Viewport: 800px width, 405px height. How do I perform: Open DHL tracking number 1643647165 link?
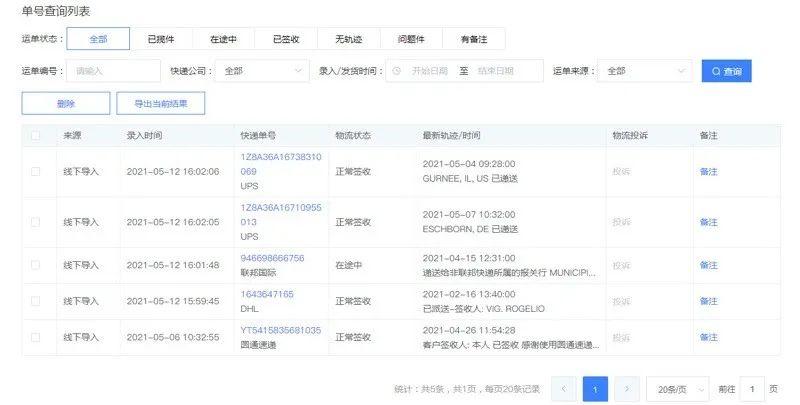267,294
